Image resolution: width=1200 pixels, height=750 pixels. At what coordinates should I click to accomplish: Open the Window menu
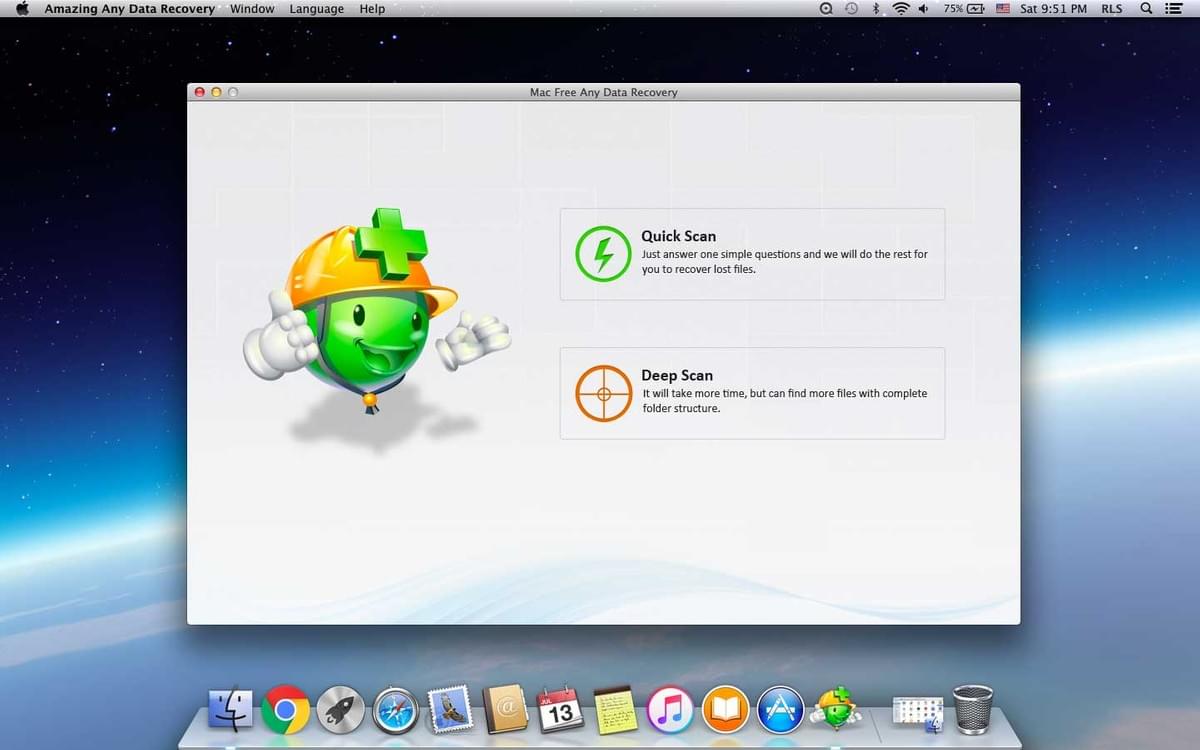pos(251,9)
